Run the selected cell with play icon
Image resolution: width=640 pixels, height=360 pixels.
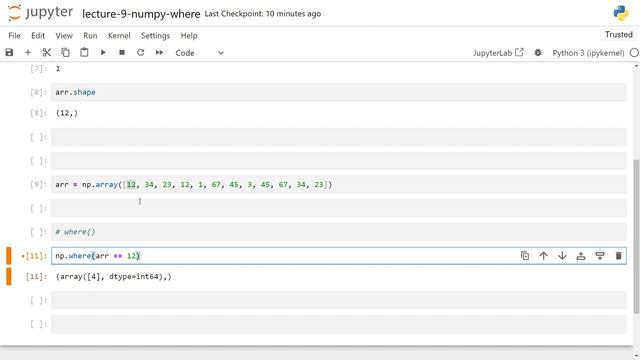tap(103, 53)
